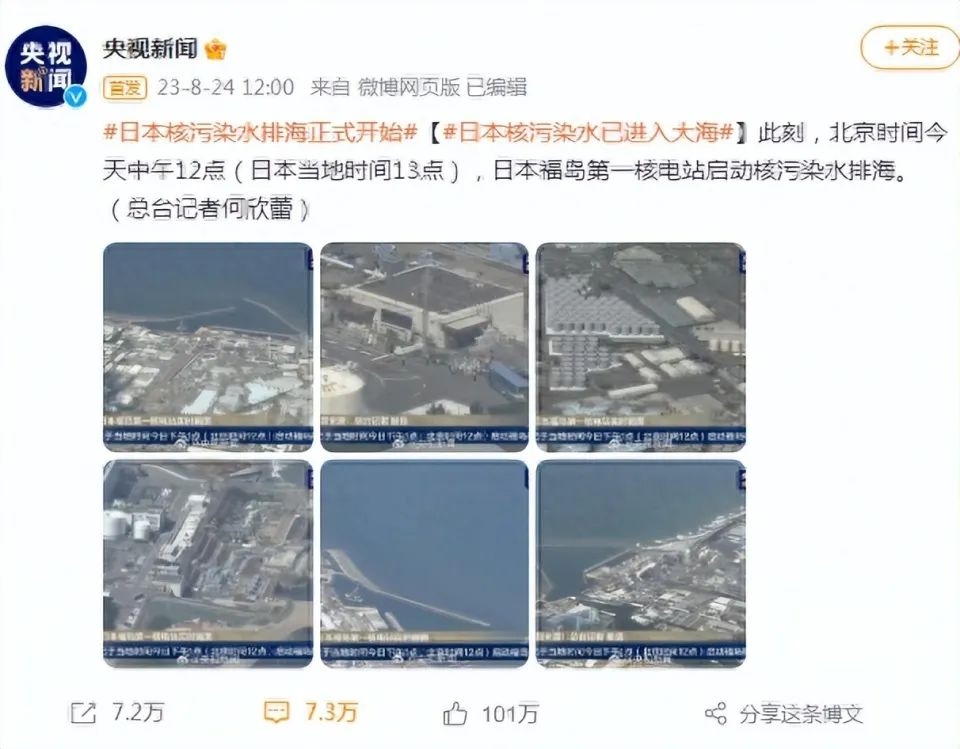
Task: Open first thumbnail showing coastline and breakwater
Action: point(208,347)
